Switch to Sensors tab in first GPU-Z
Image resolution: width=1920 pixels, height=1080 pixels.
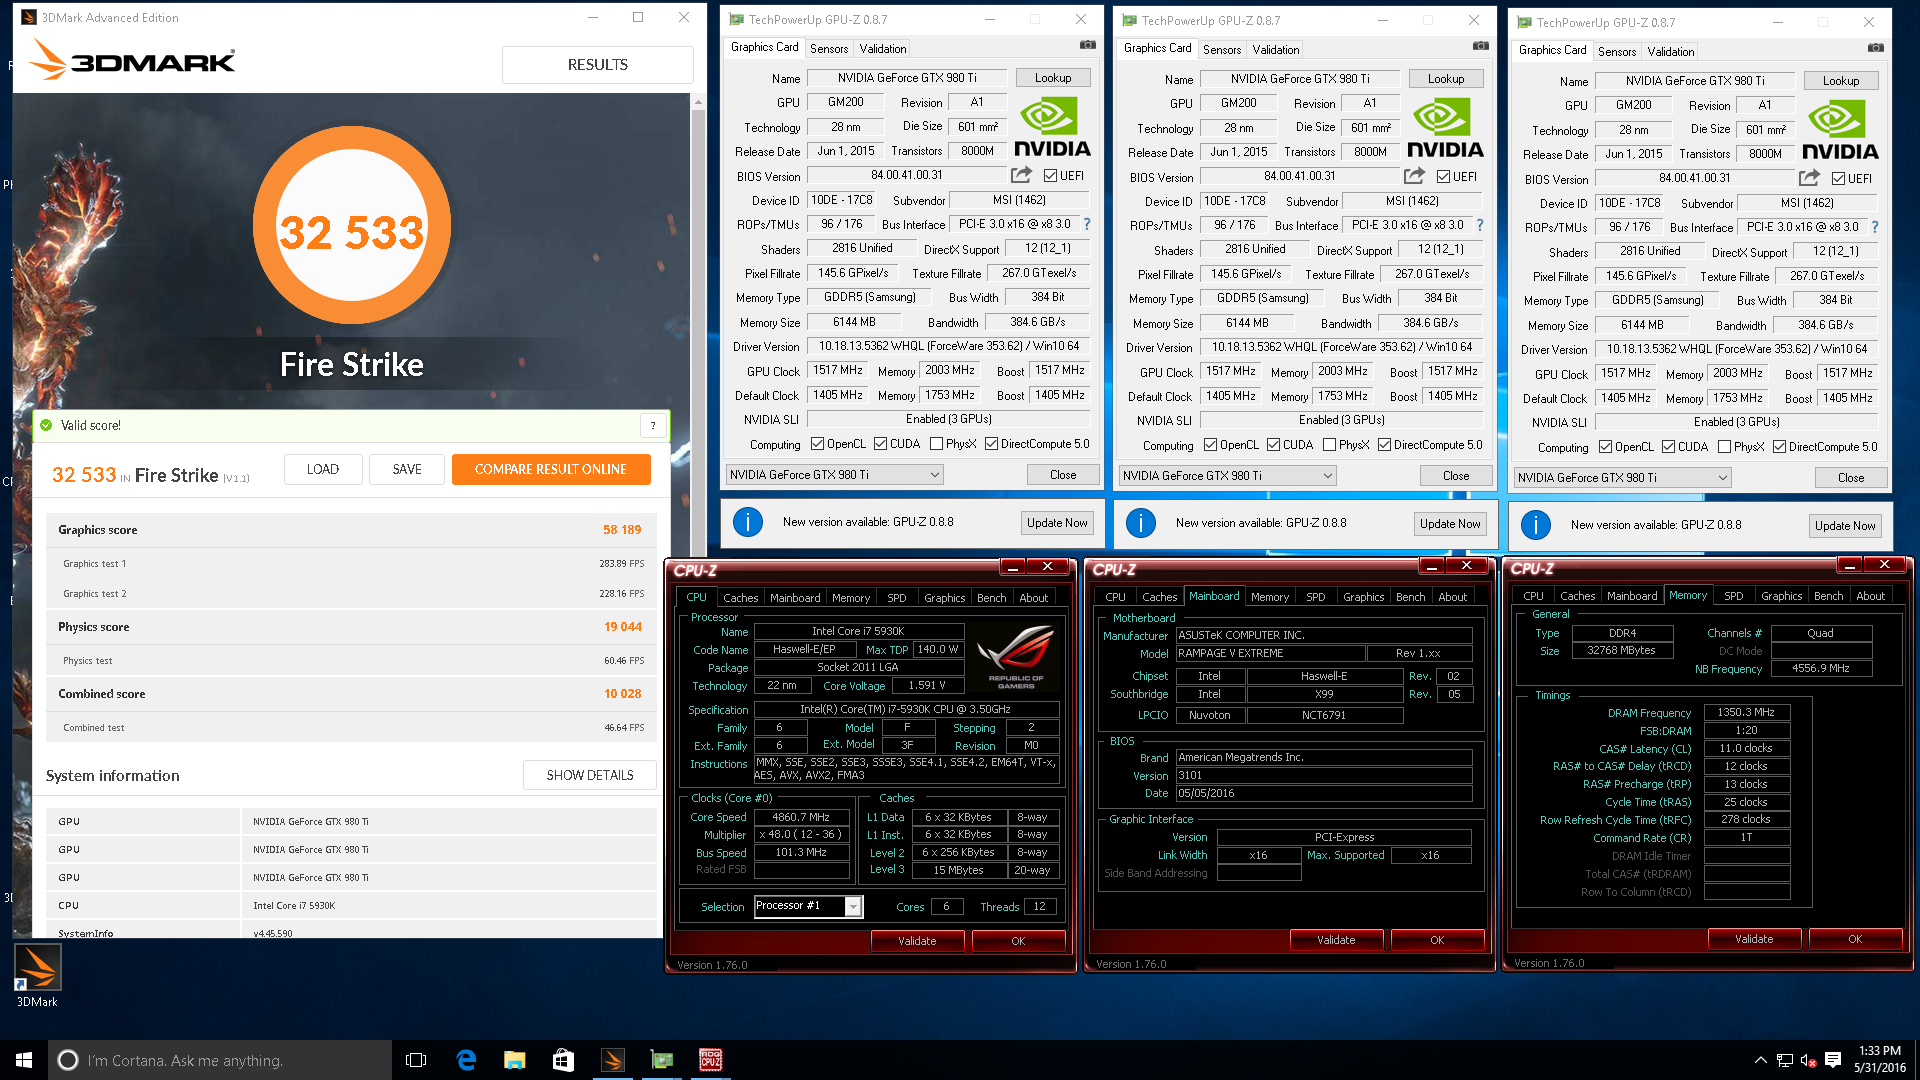tap(829, 48)
